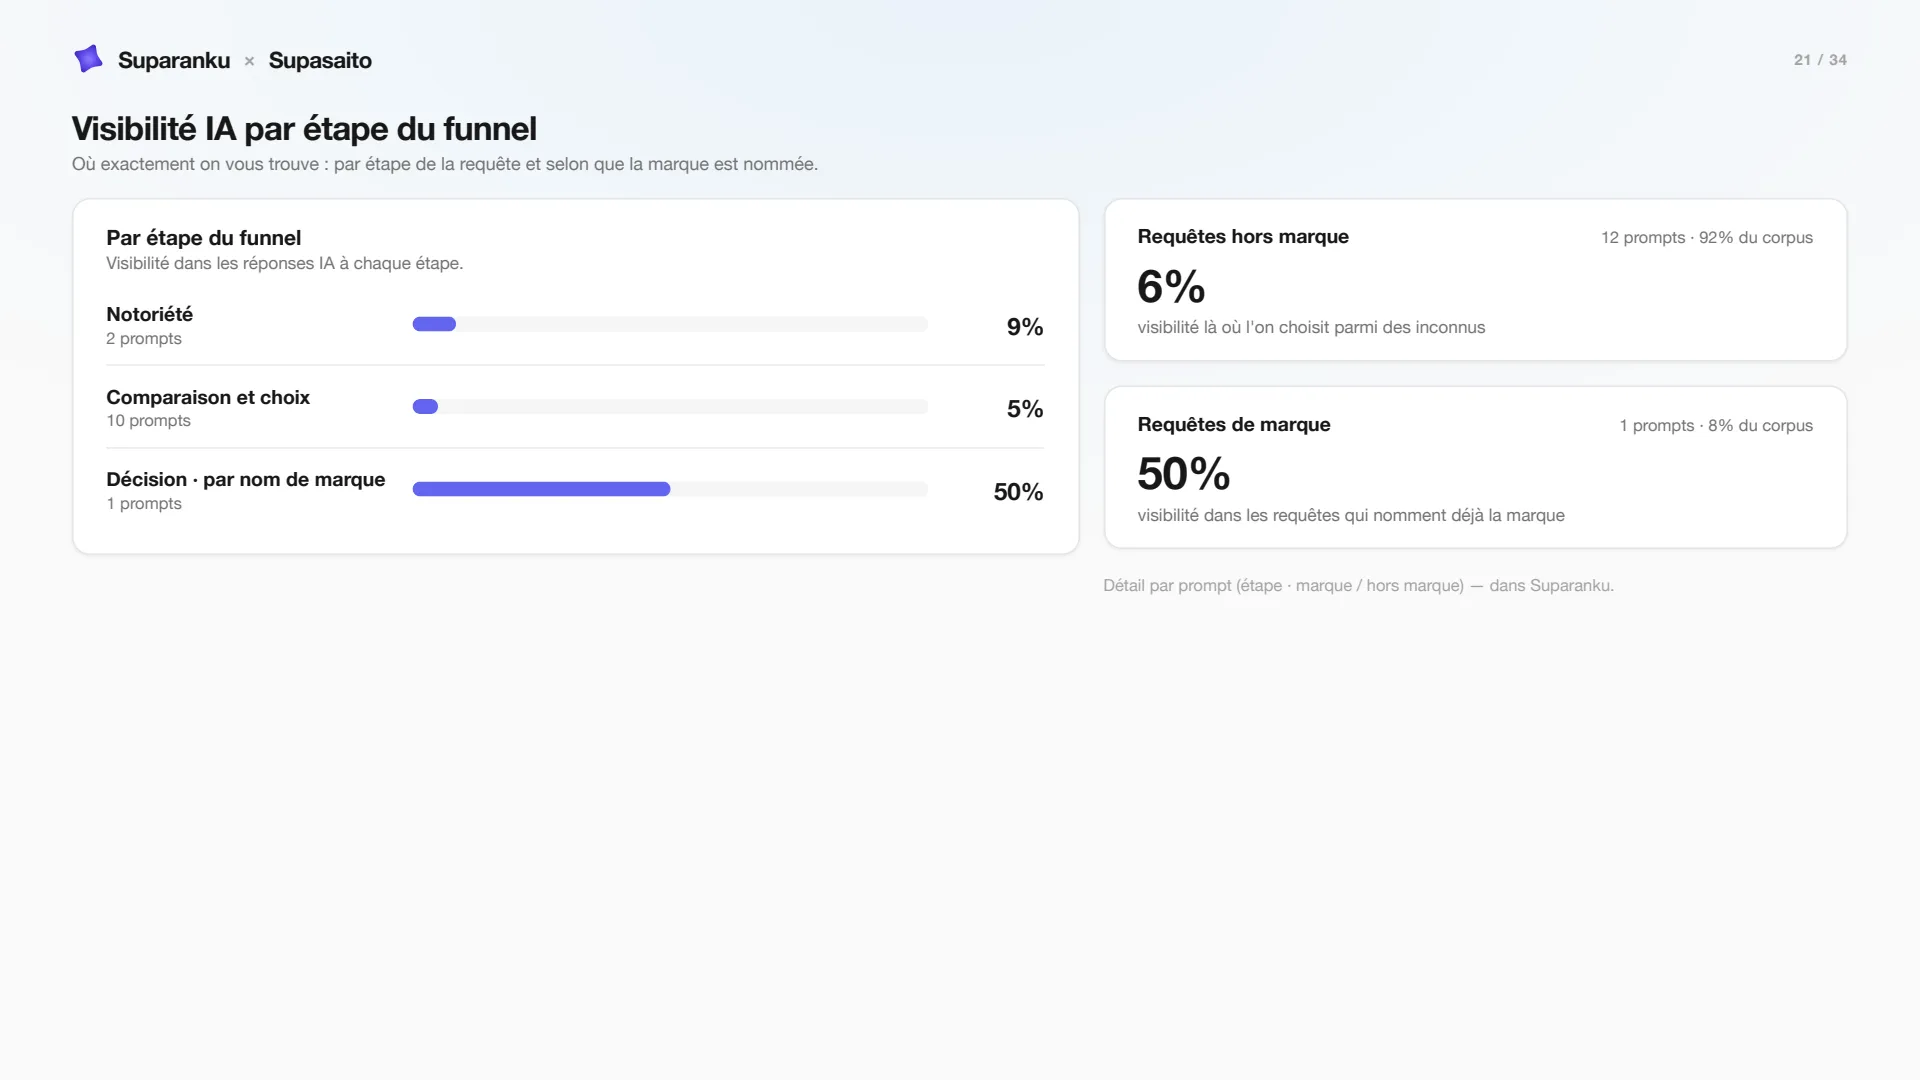Open the Requêtes hors marque card title
Viewport: 1920px width, 1080px height.
pos(1243,236)
